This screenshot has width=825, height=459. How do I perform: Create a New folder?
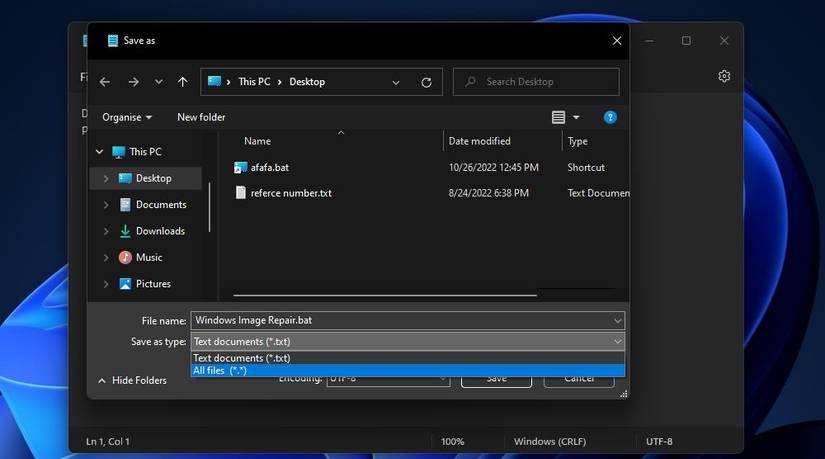coord(201,117)
